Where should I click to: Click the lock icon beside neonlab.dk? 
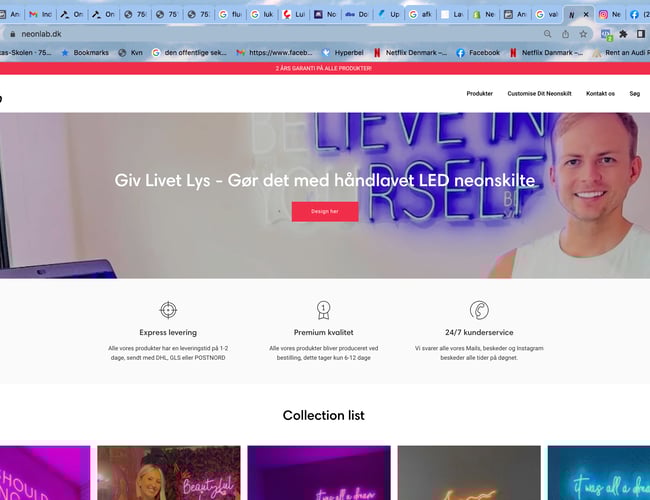12,34
